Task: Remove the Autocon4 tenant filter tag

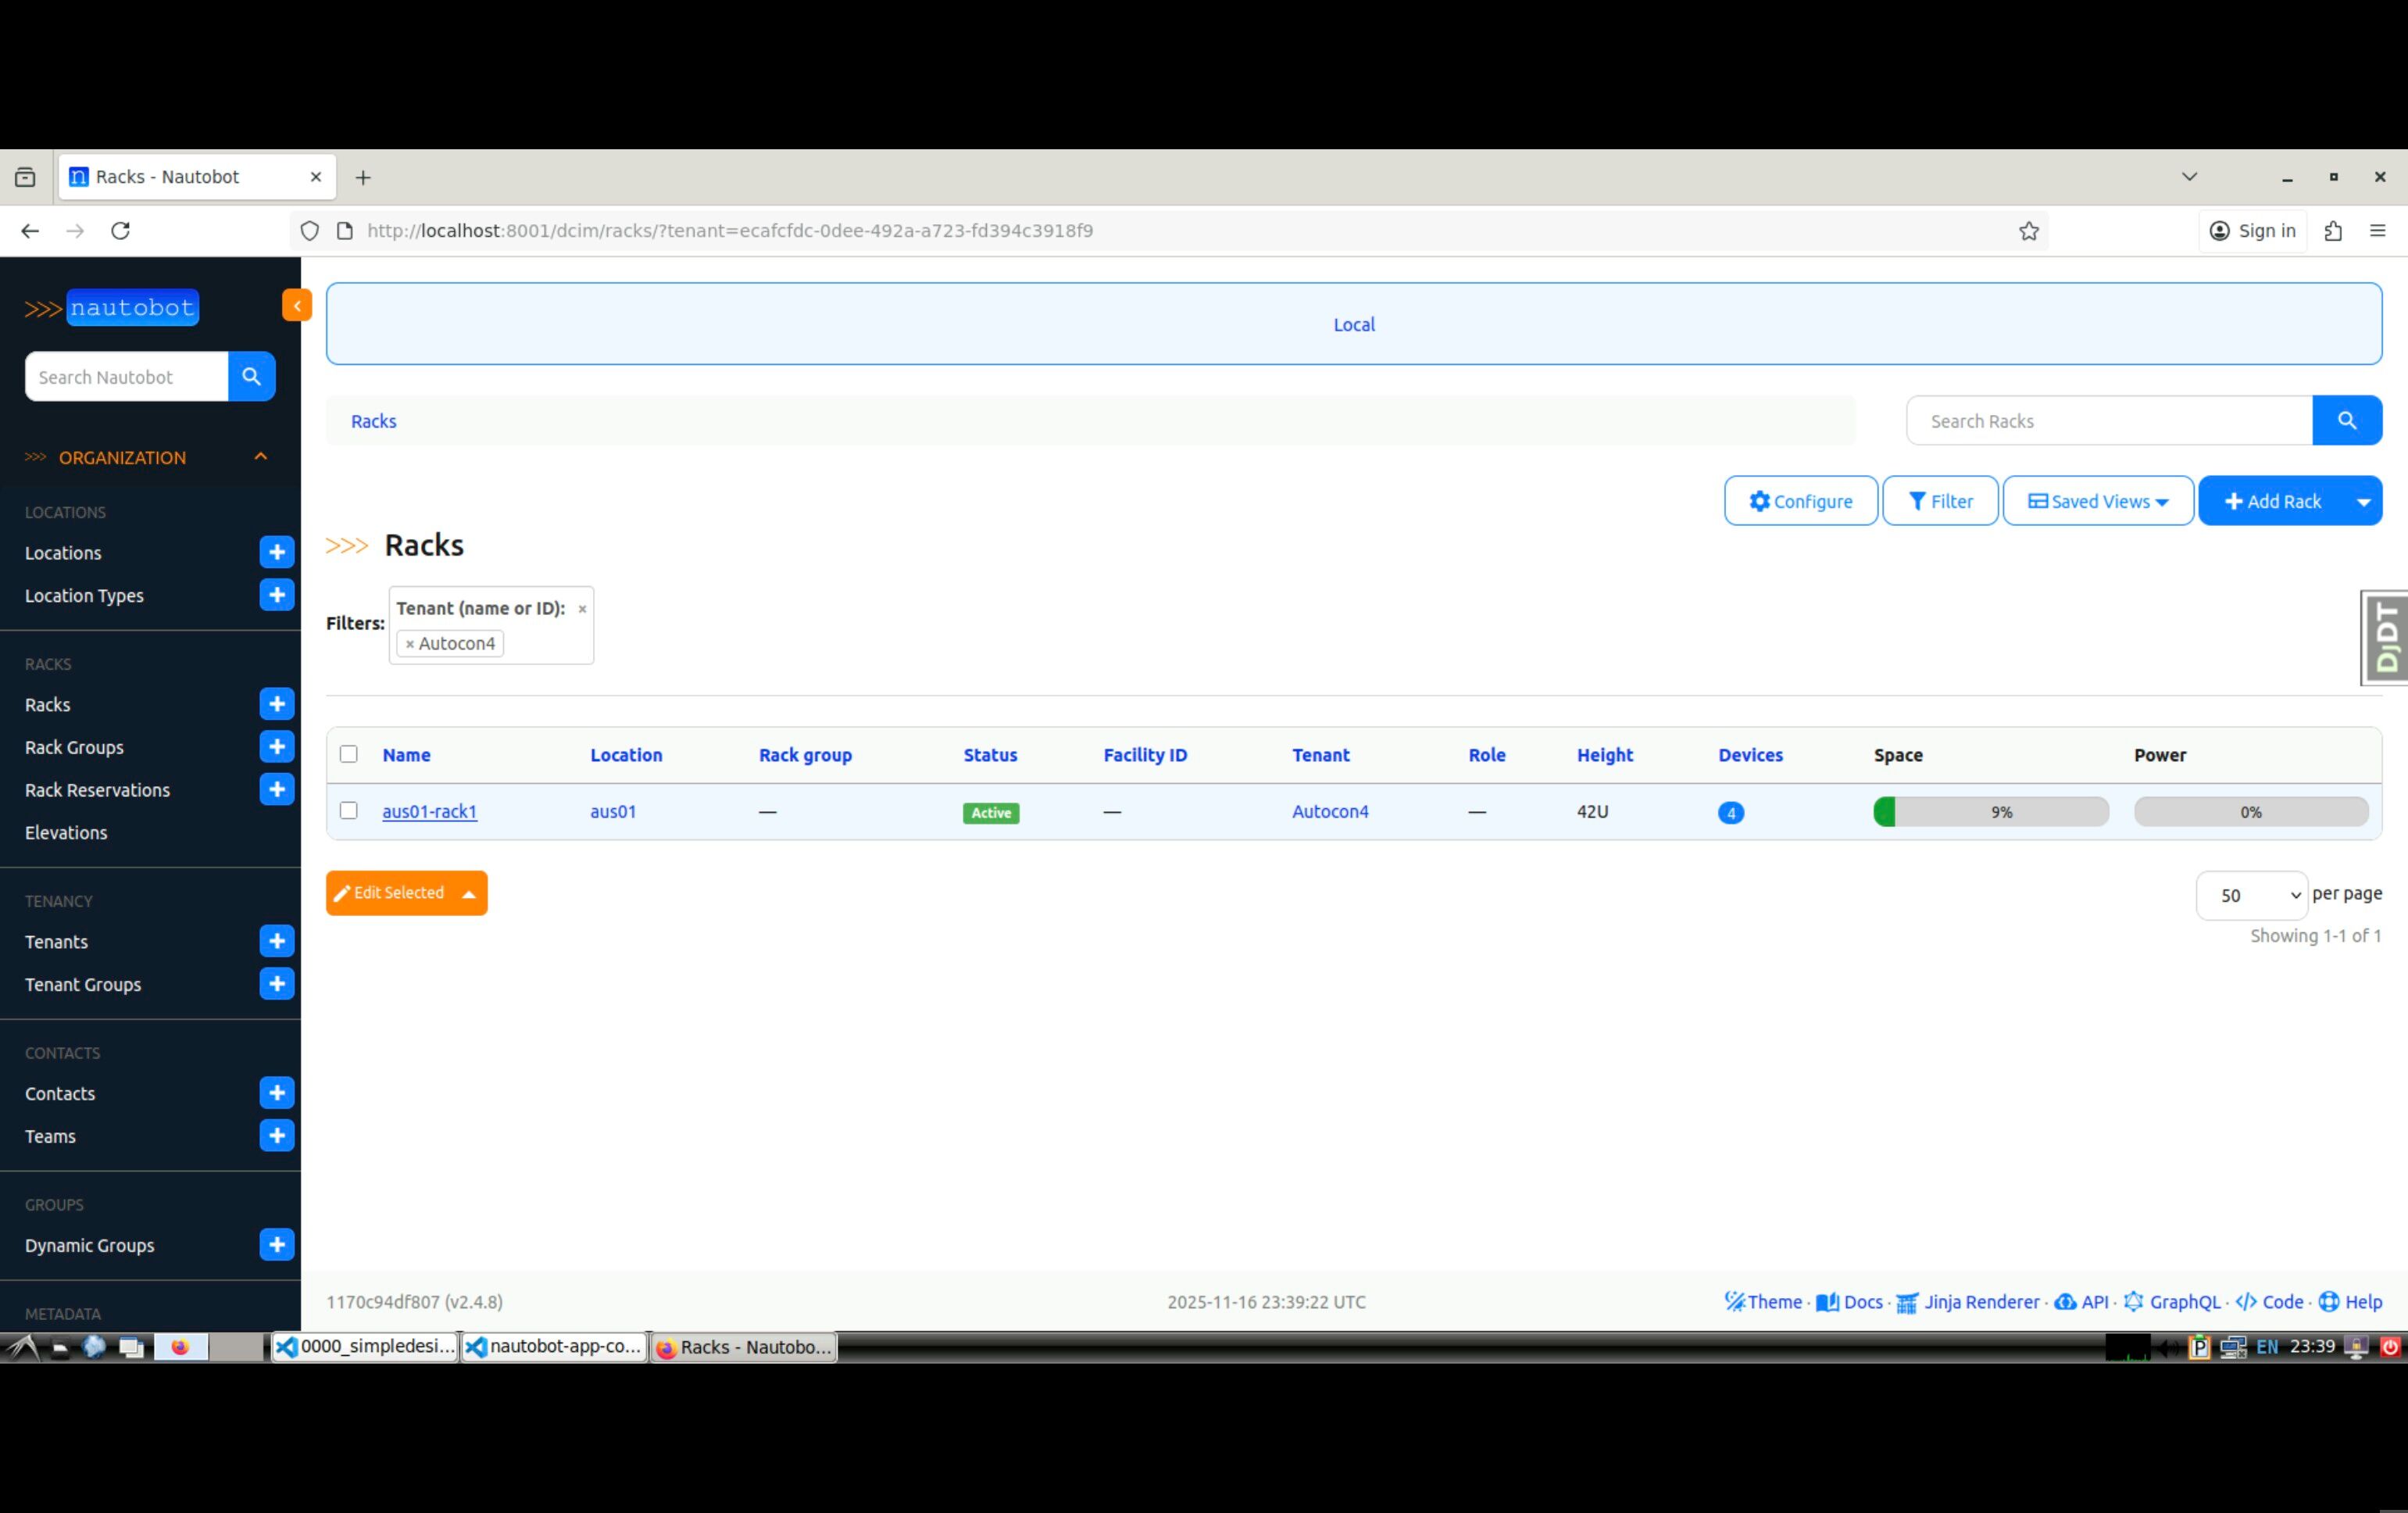Action: coord(410,644)
